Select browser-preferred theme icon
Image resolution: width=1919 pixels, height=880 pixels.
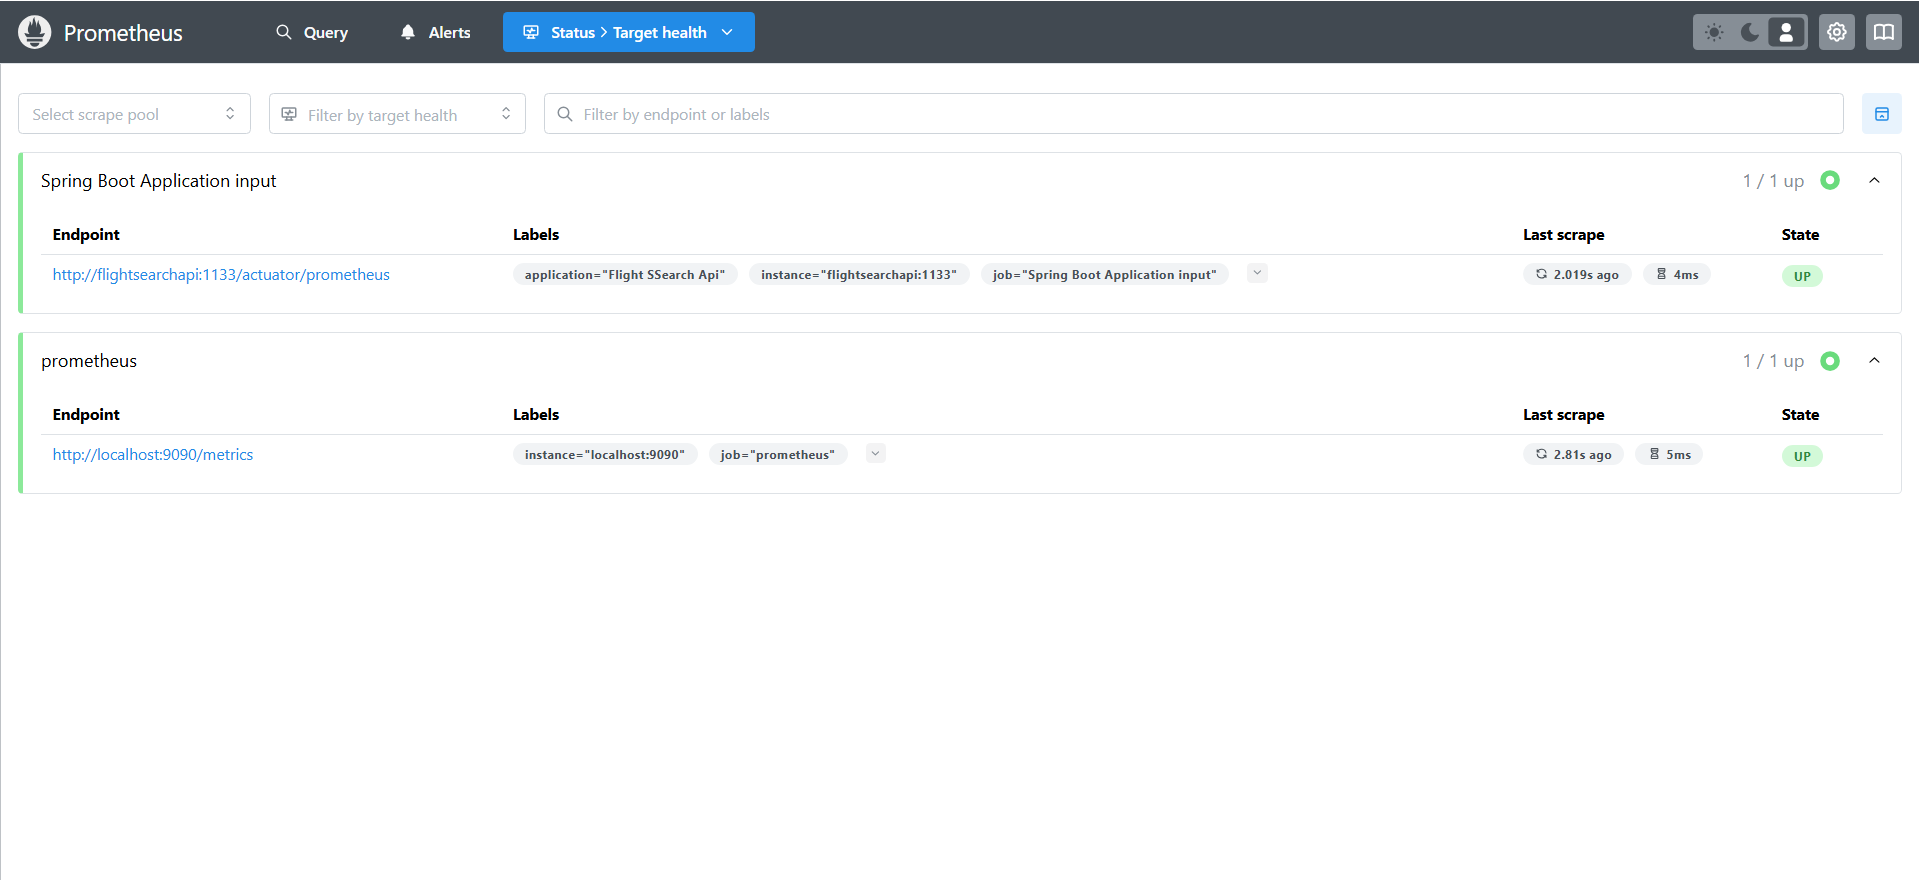[x=1786, y=32]
